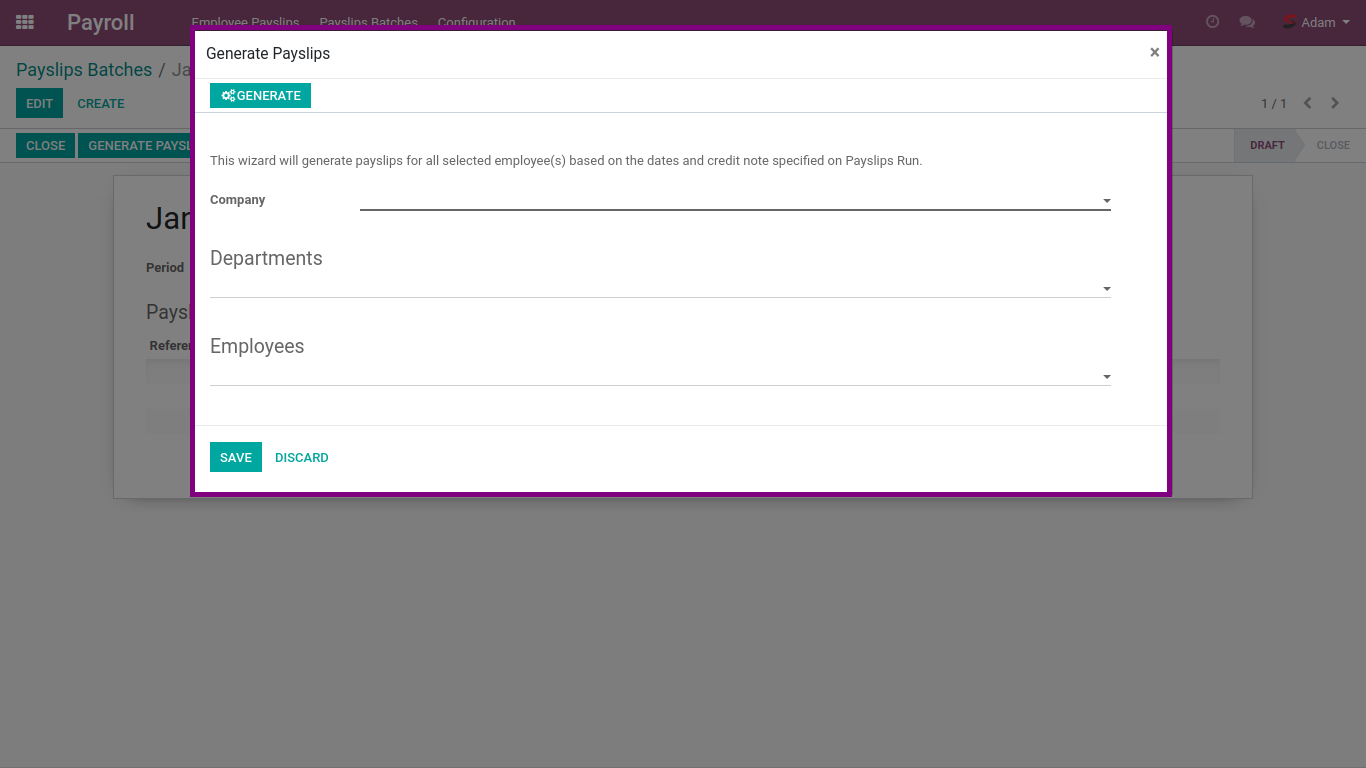Viewport: 1366px width, 768px height.
Task: Close the Generate Payslips dialog with X
Action: (x=1154, y=53)
